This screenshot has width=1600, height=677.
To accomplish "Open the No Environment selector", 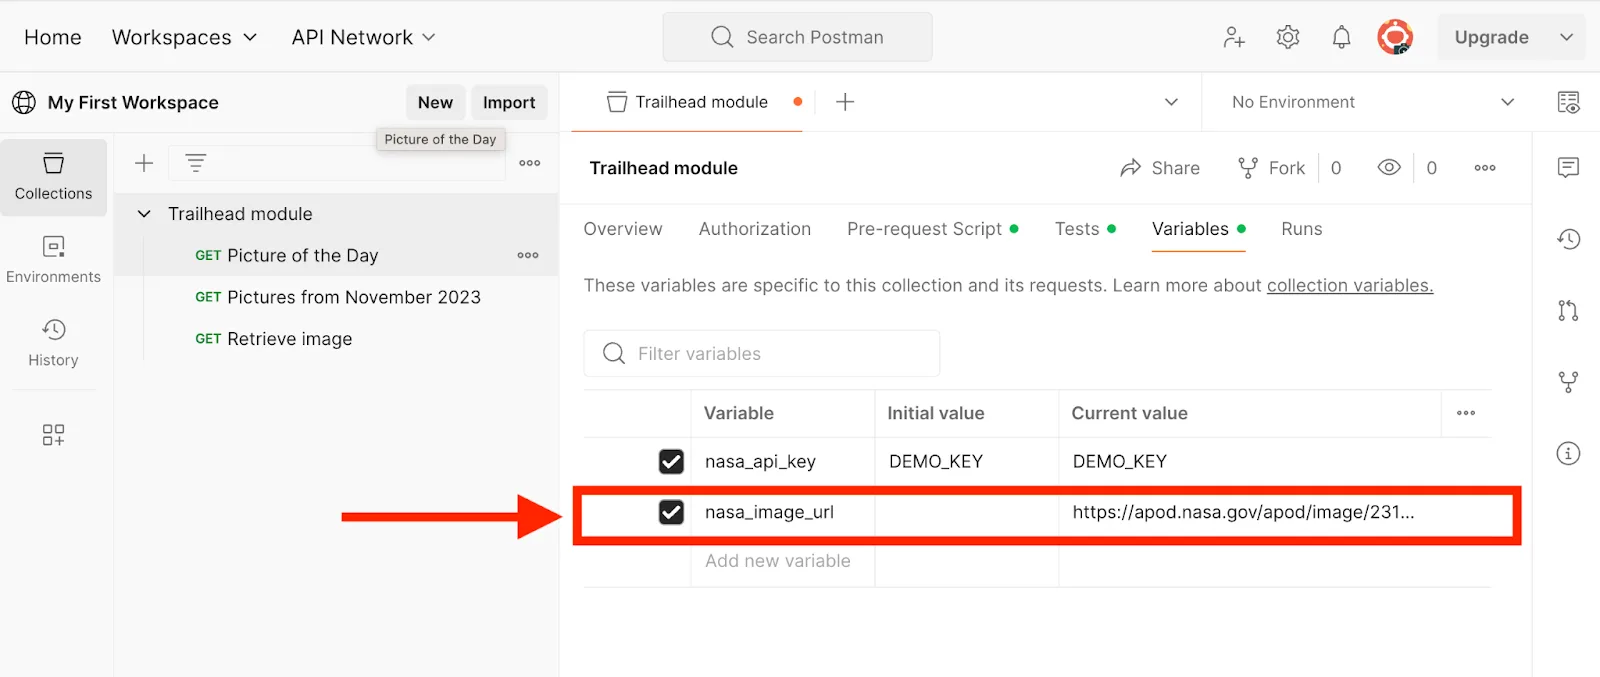I will coord(1372,102).
